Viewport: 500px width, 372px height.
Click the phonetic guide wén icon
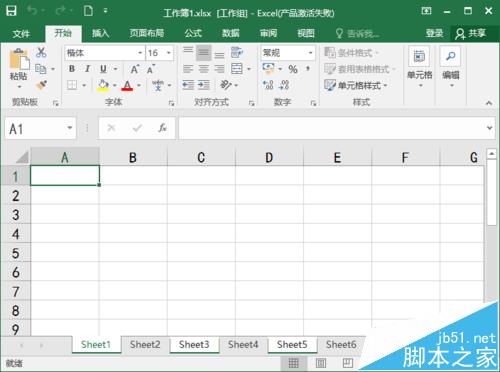point(158,85)
